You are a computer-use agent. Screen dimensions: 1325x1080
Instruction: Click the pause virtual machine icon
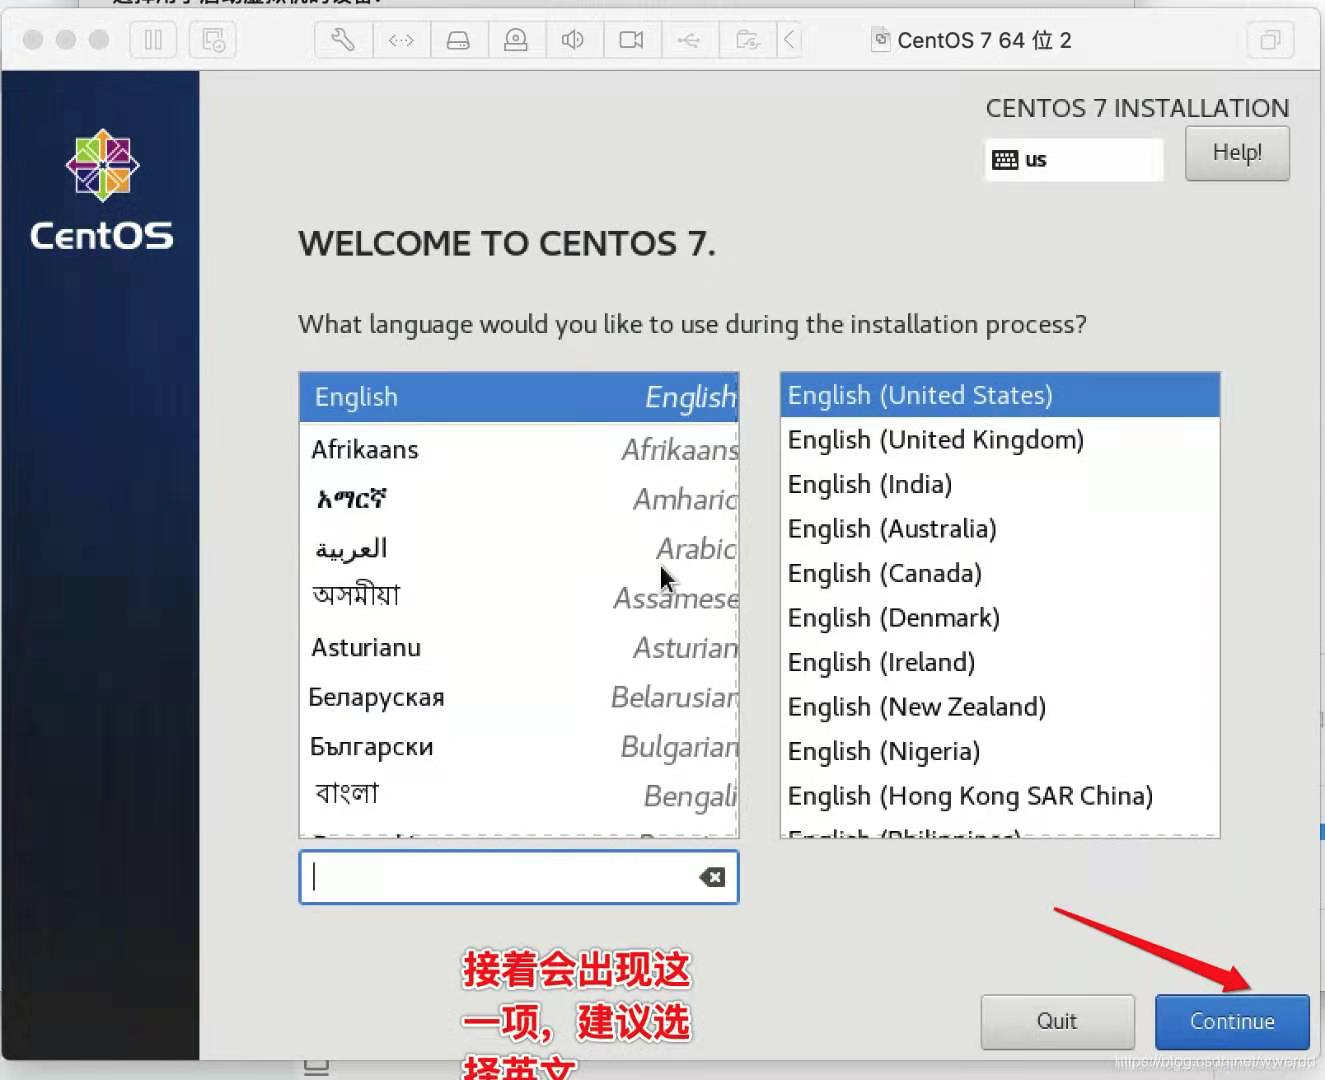[153, 40]
